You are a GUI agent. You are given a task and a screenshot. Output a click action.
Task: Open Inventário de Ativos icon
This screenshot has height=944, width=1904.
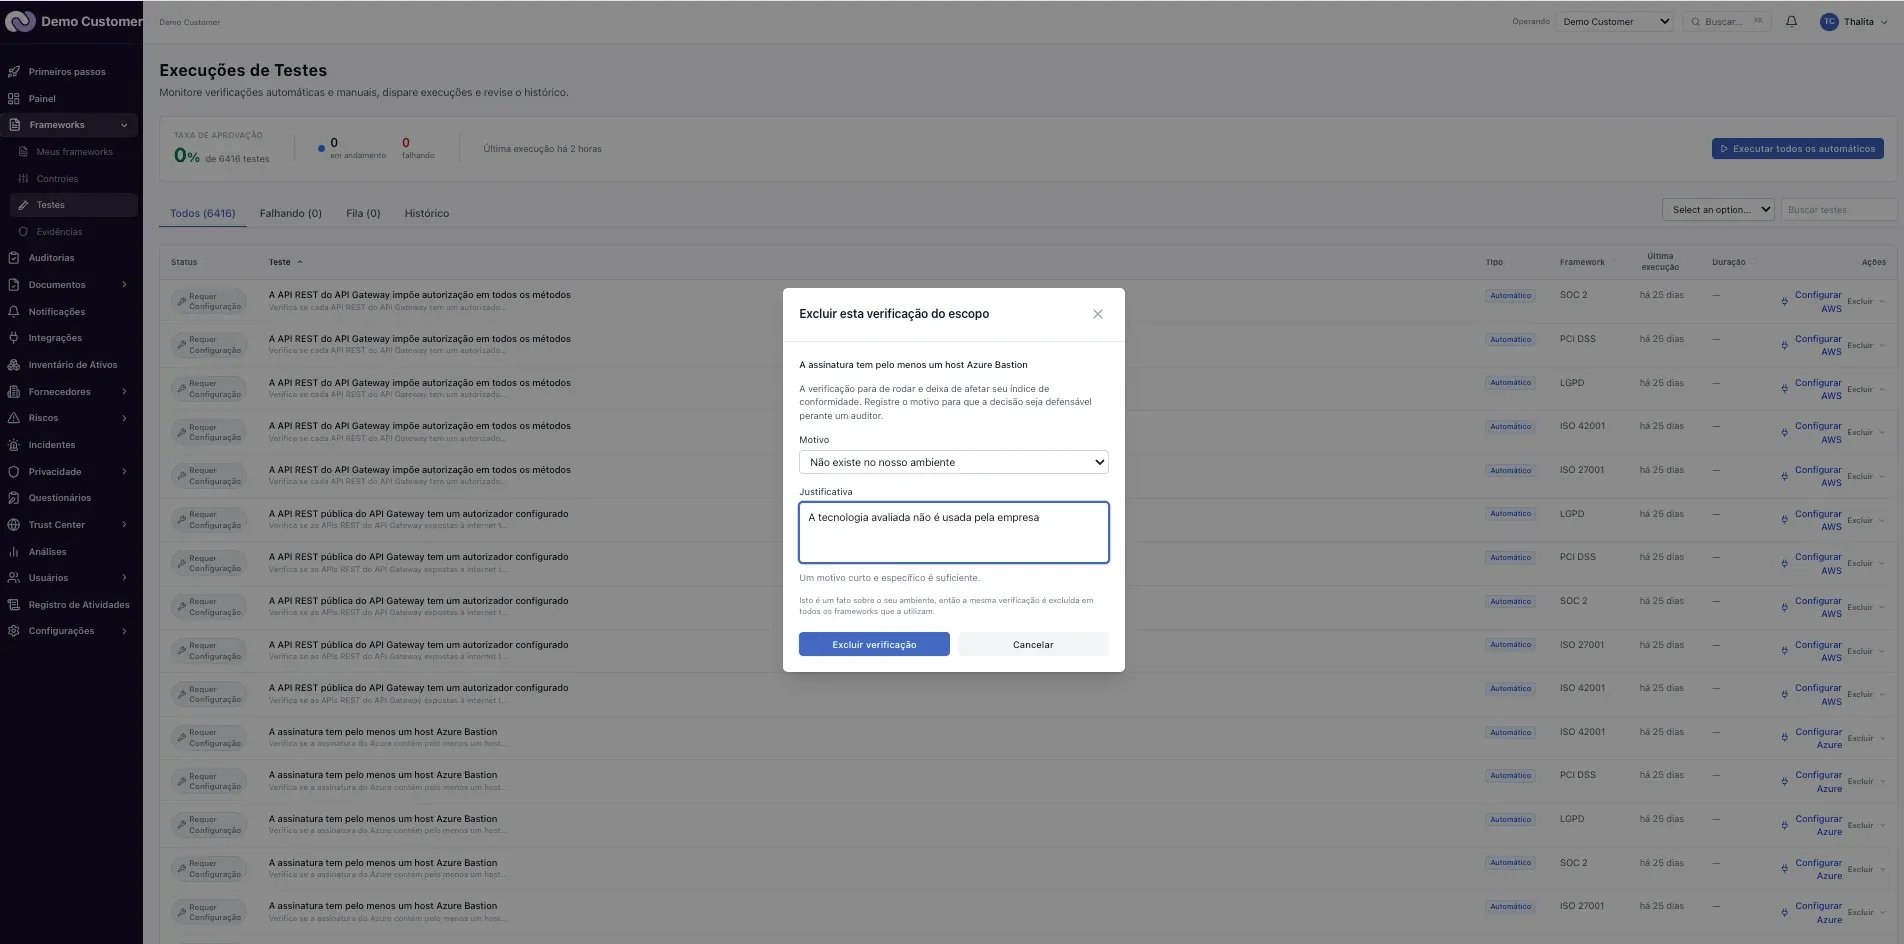click(14, 365)
